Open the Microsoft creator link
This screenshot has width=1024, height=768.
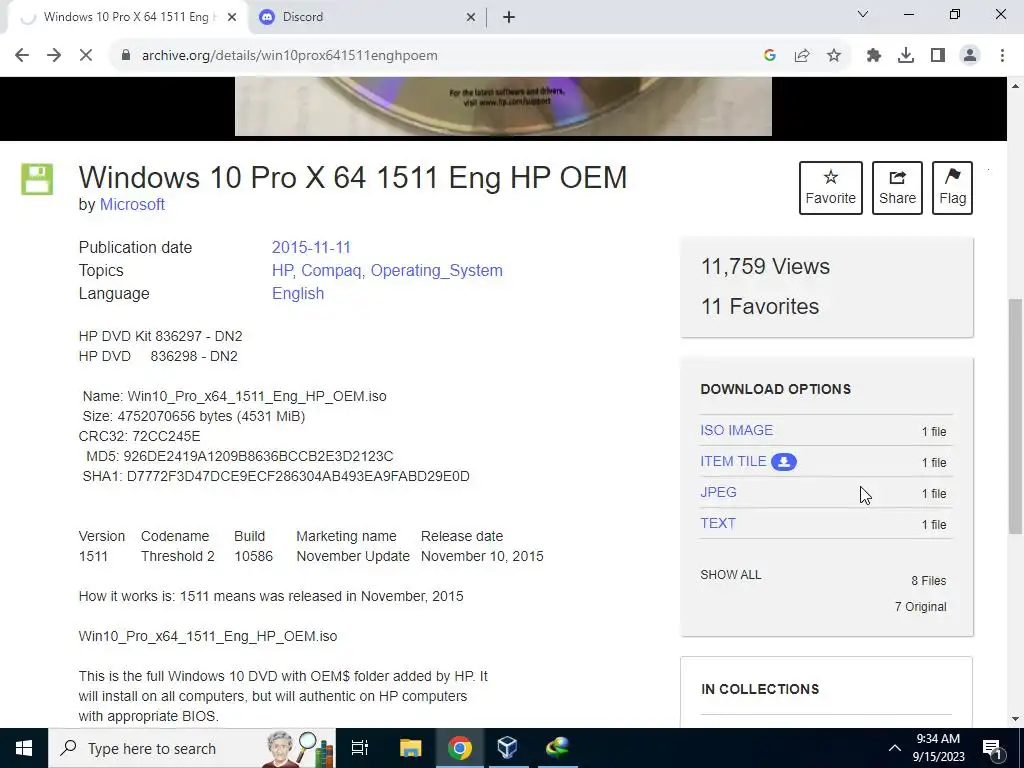click(132, 204)
